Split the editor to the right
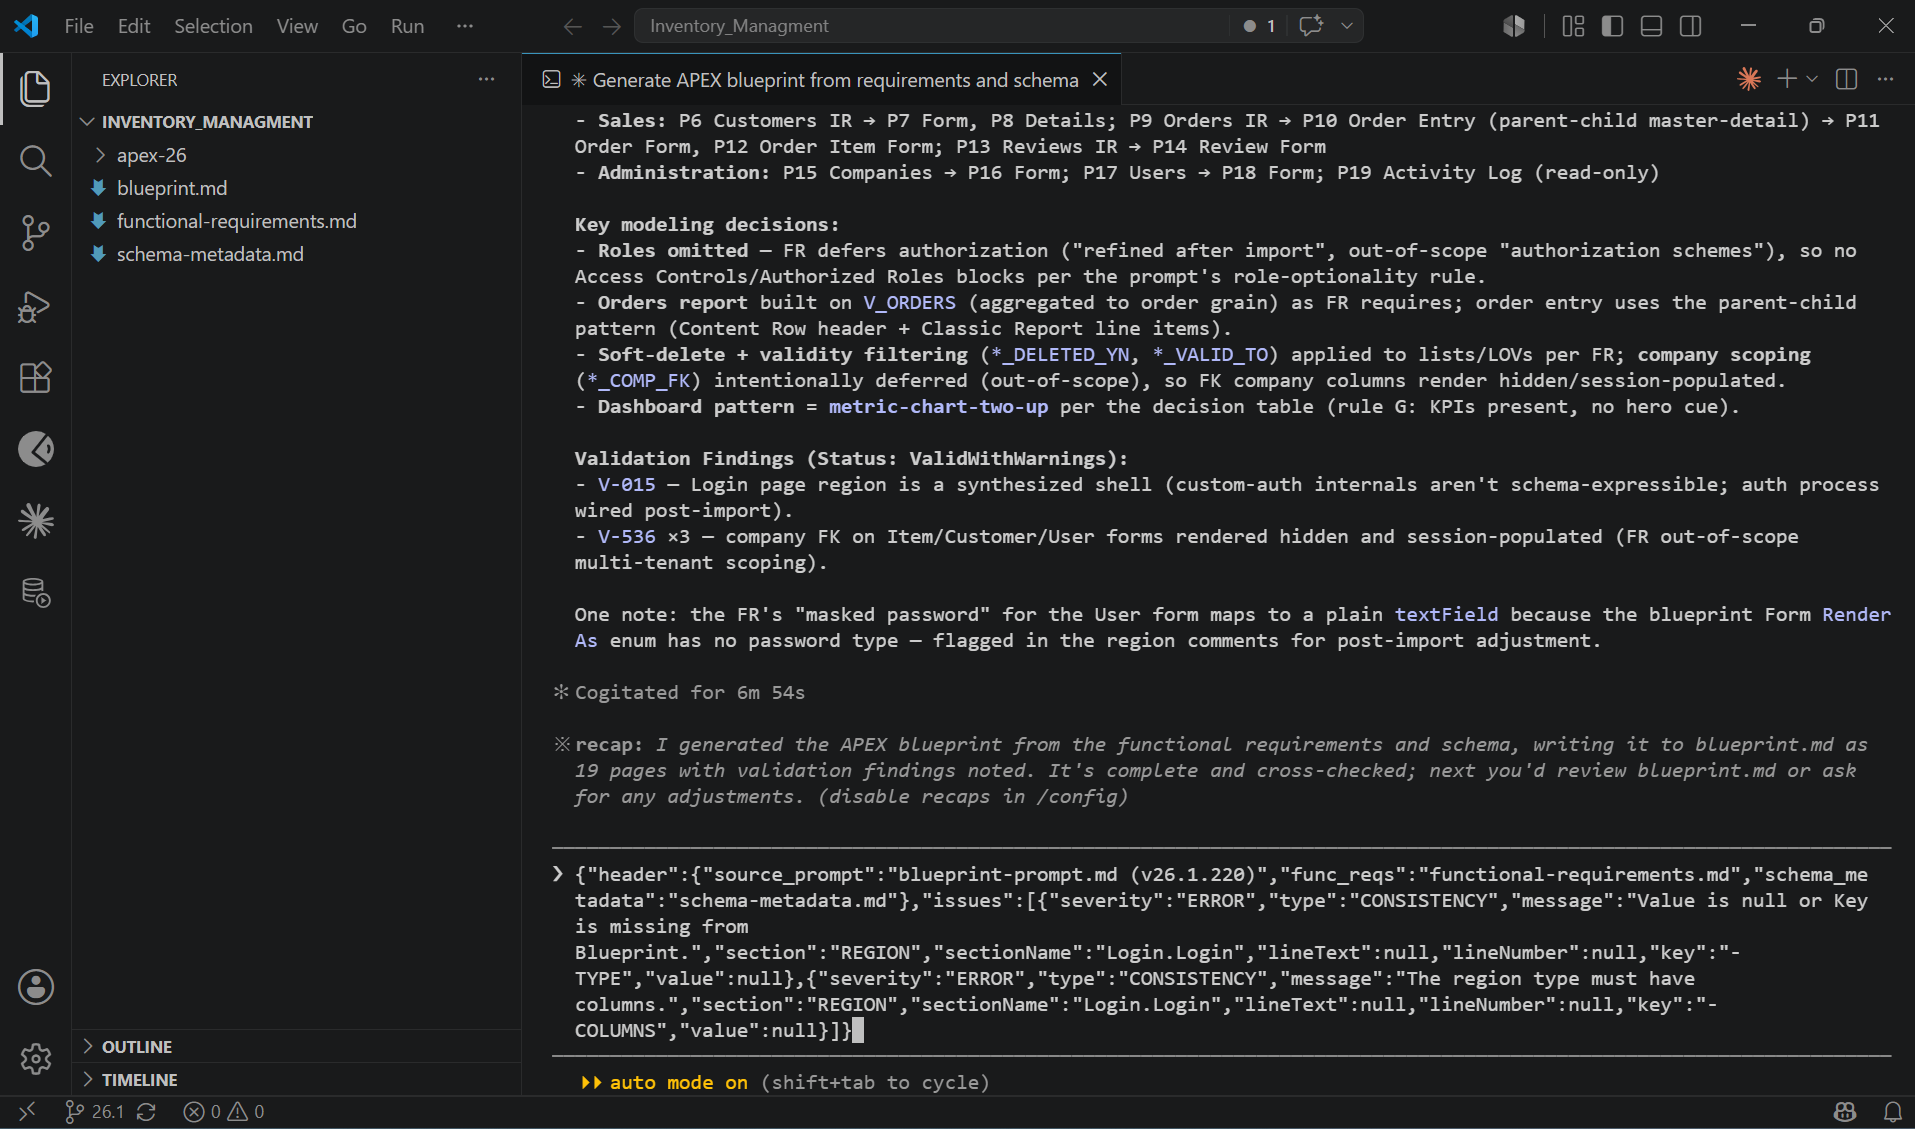This screenshot has width=1915, height=1129. [1847, 79]
